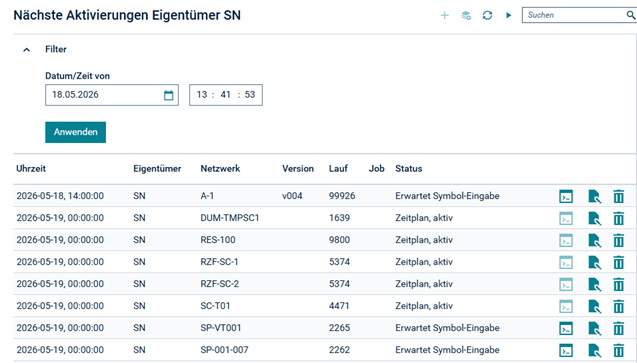
Task: Delete the DUM-TMPSC1 activation with trash icon
Action: [618, 218]
